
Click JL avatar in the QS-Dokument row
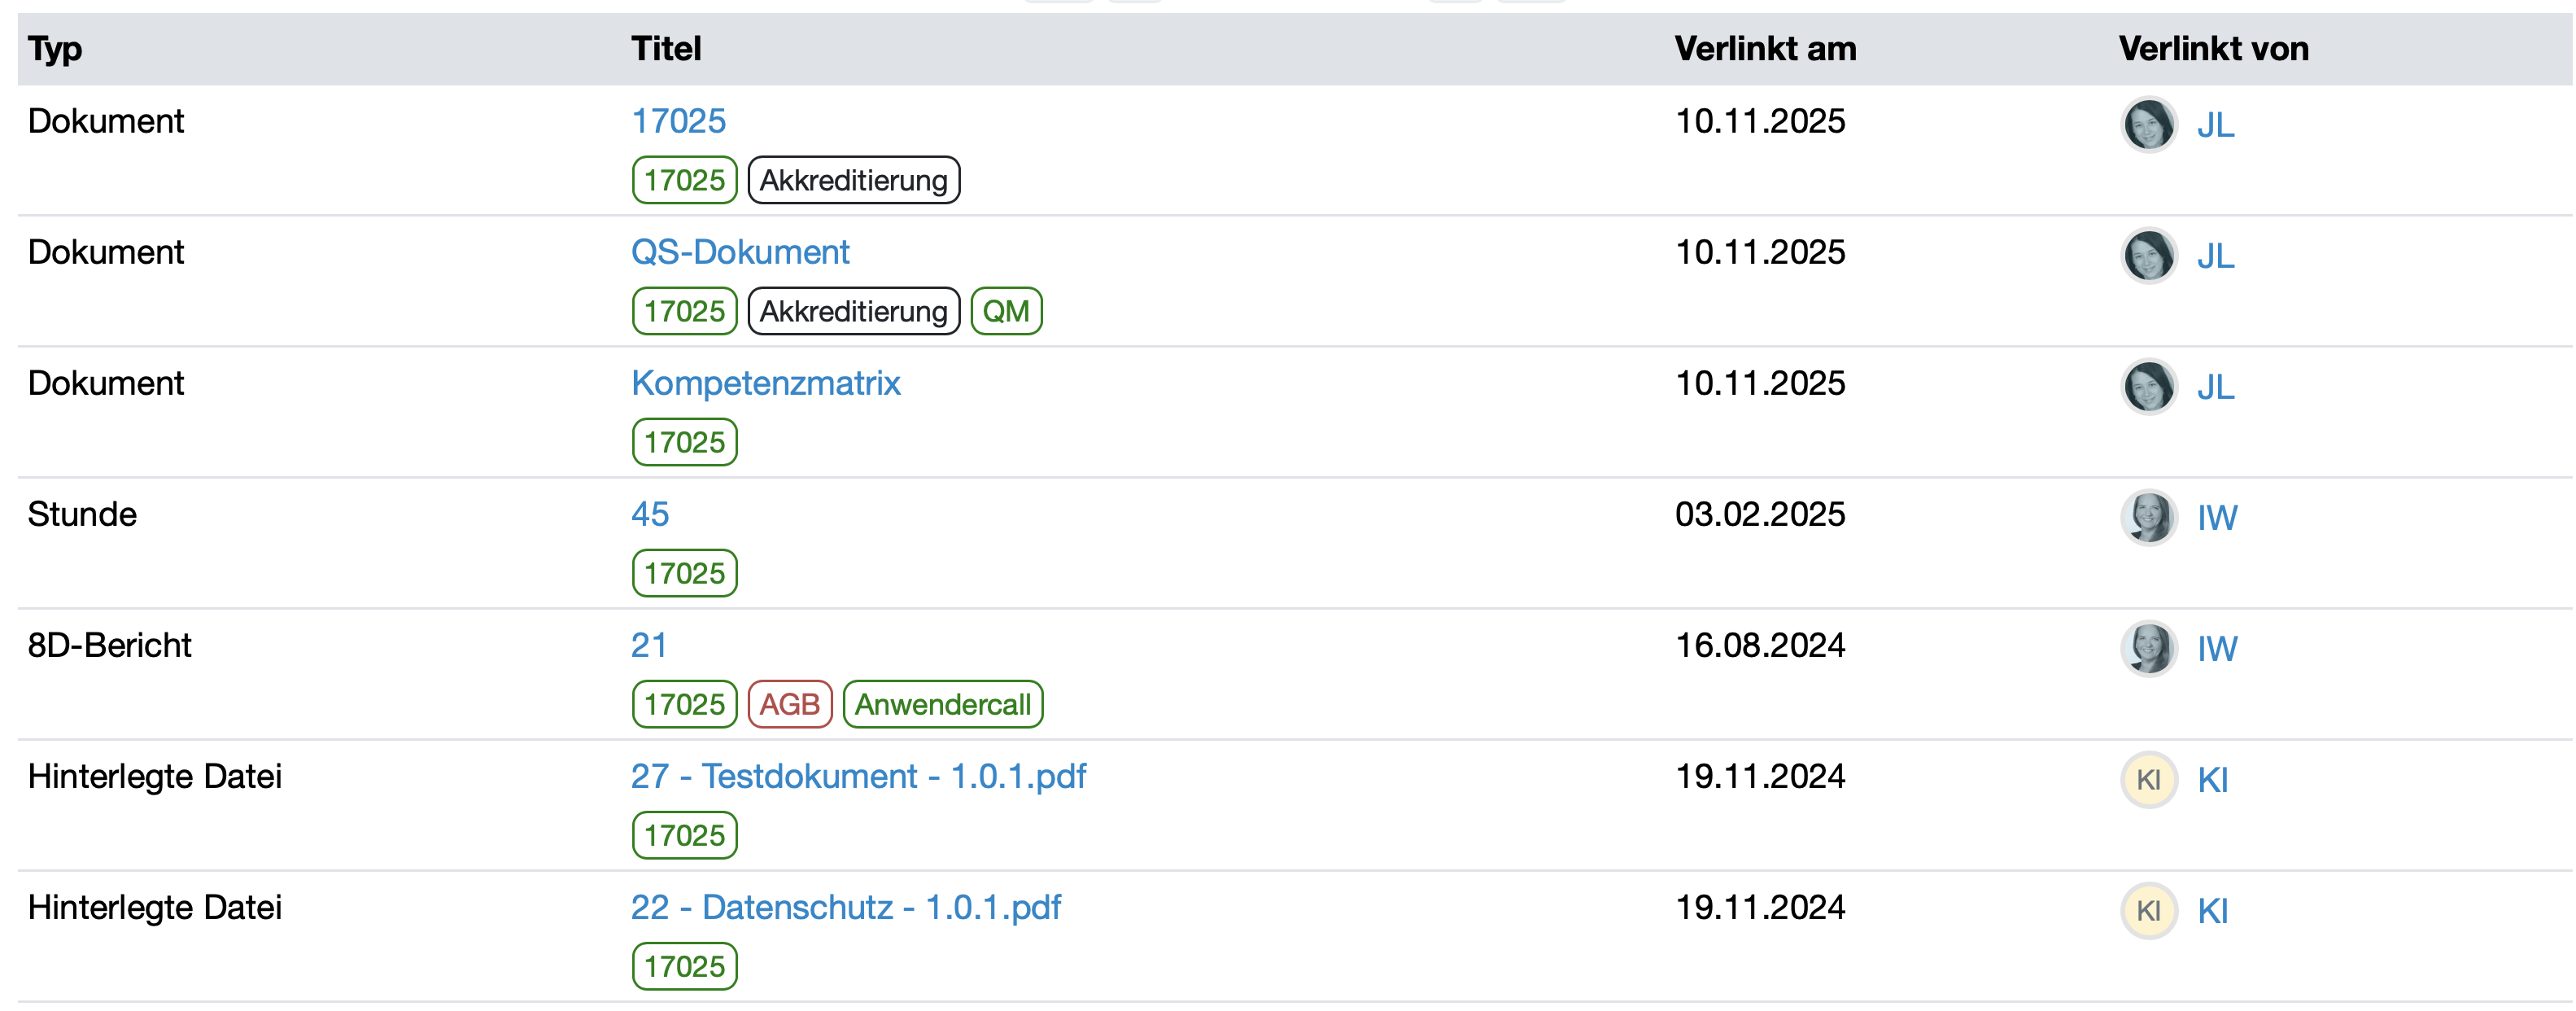point(2148,256)
